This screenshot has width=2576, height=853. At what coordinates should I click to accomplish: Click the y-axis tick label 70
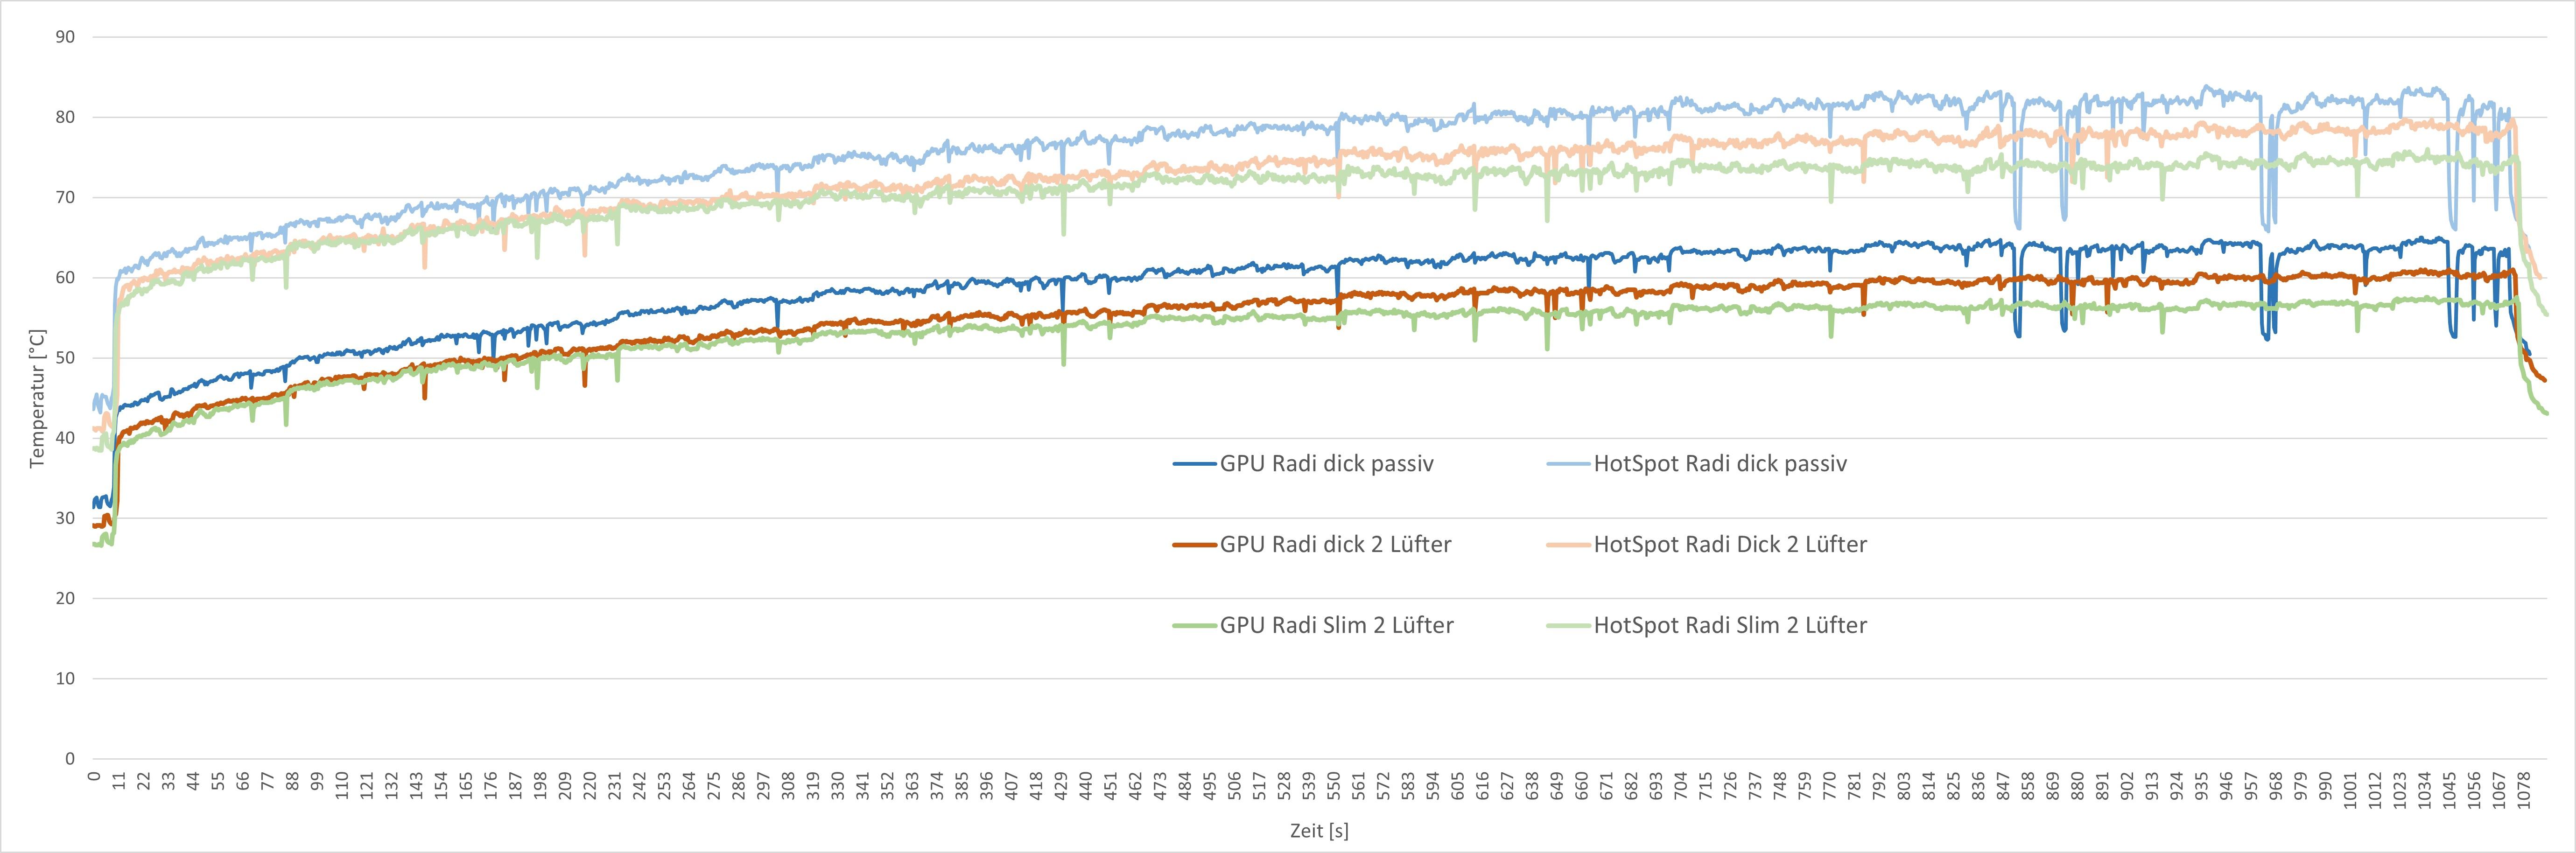65,197
